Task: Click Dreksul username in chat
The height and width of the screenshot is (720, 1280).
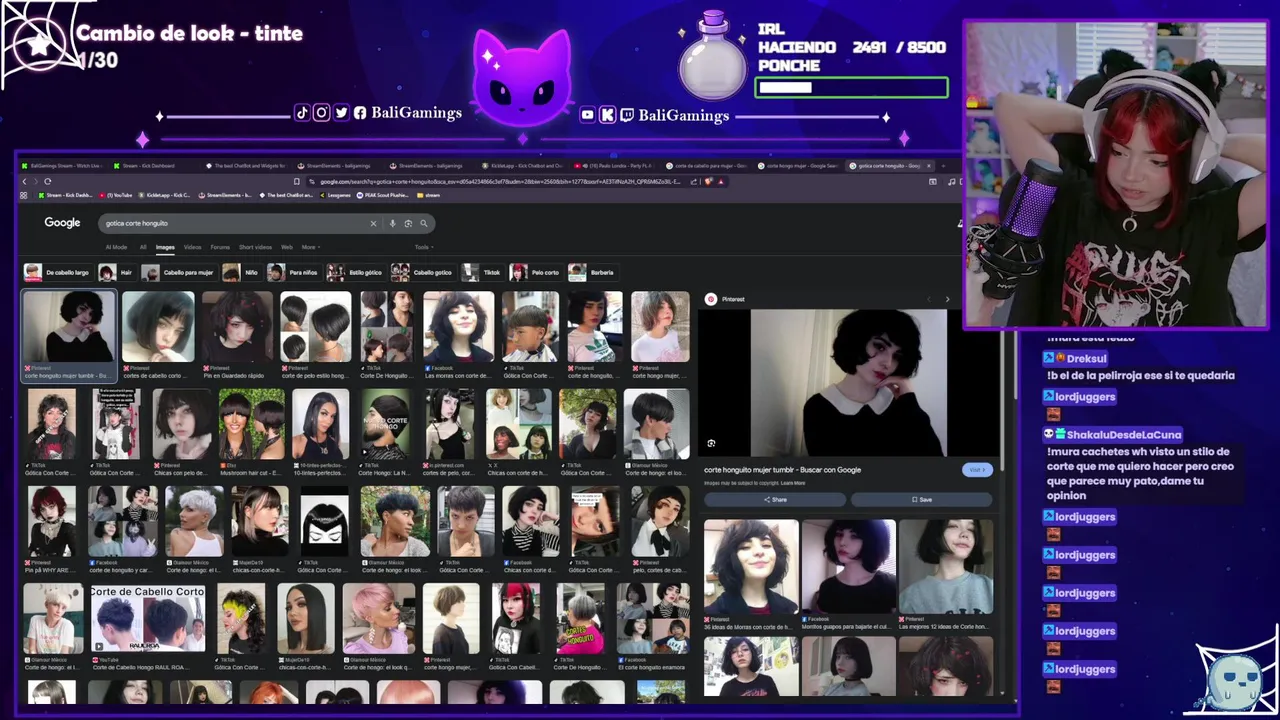Action: coord(1085,358)
